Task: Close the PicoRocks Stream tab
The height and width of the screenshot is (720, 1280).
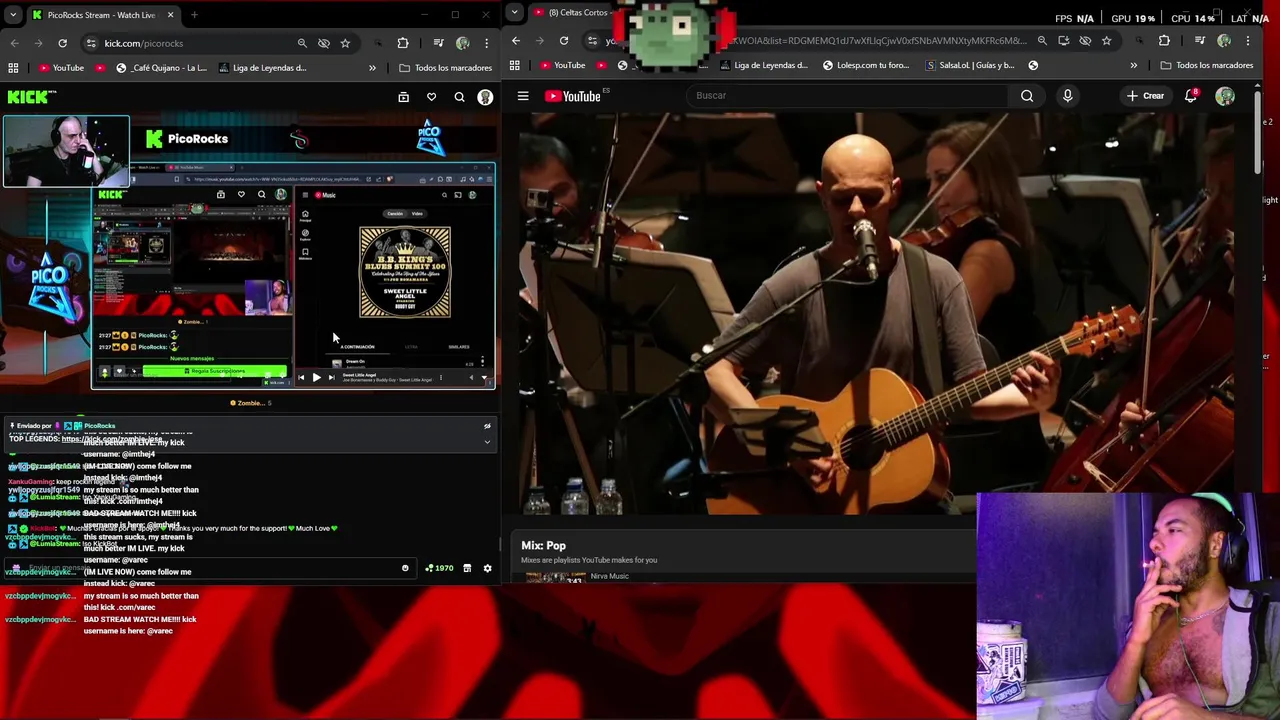Action: 170,15
